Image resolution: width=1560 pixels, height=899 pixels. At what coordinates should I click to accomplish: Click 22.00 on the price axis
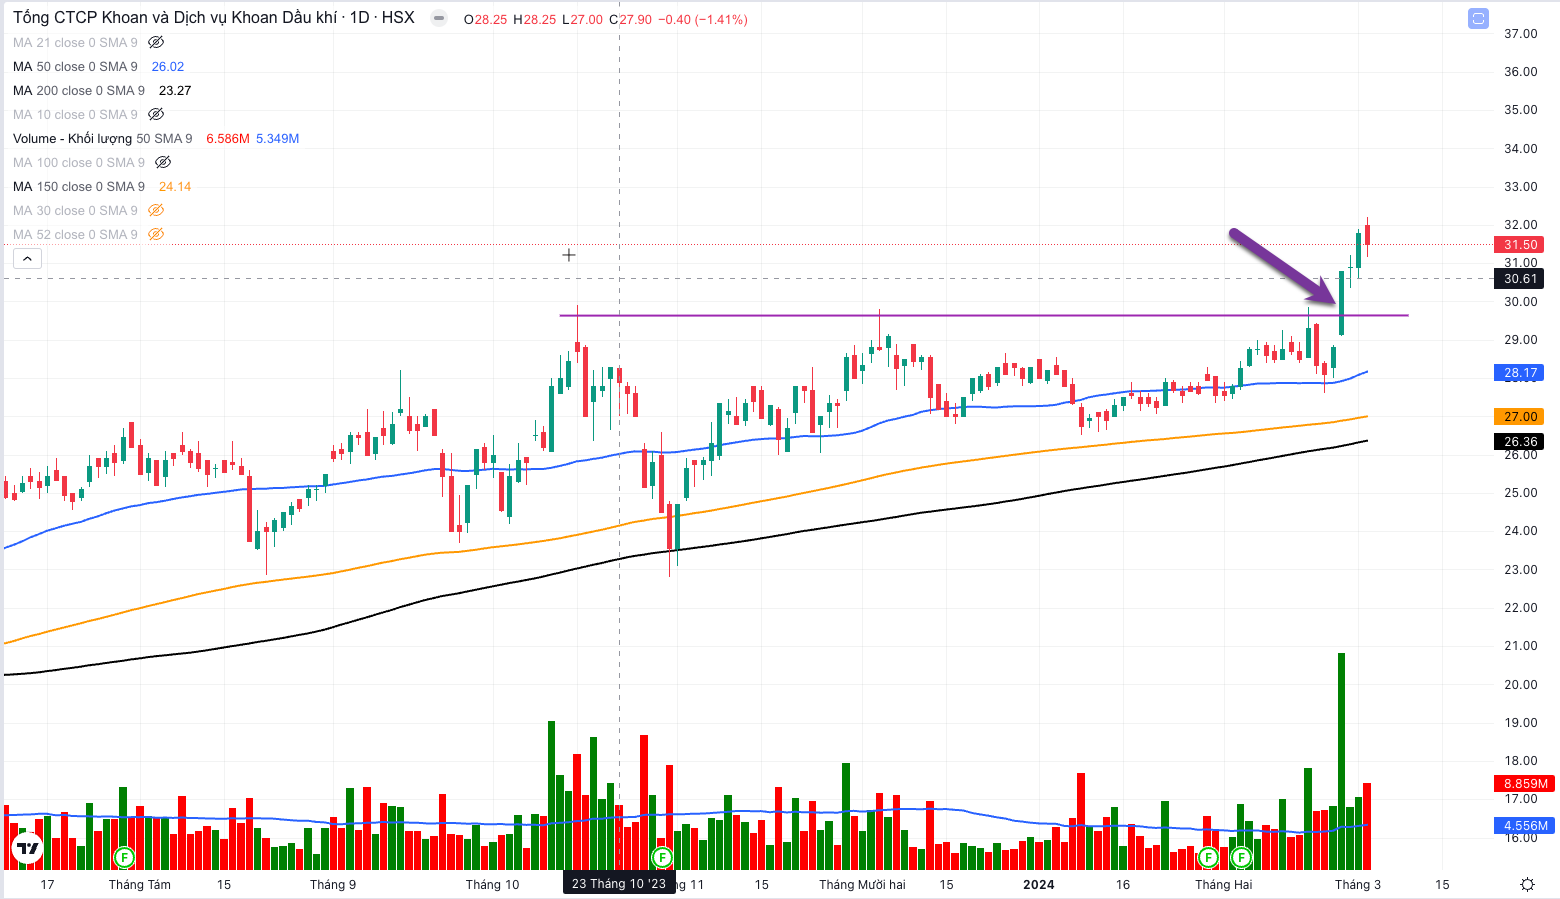[x=1520, y=608]
